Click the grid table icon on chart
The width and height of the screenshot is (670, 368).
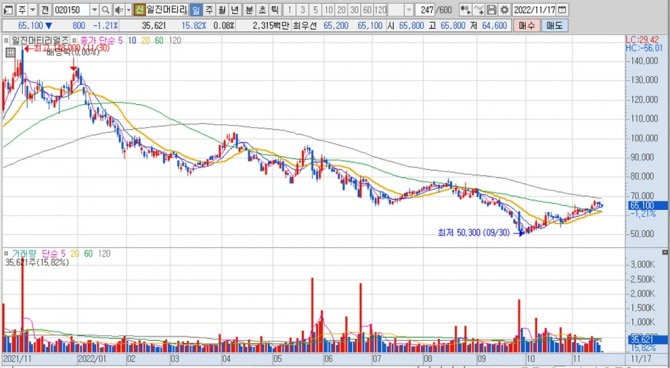[10, 53]
